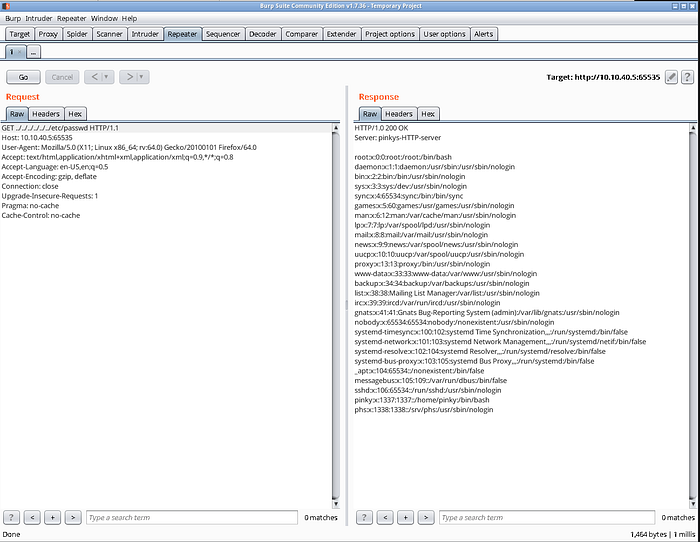Viewport: 700px width, 542px height.
Task: Open the new Repeater tab '...' button
Action: (x=33, y=51)
